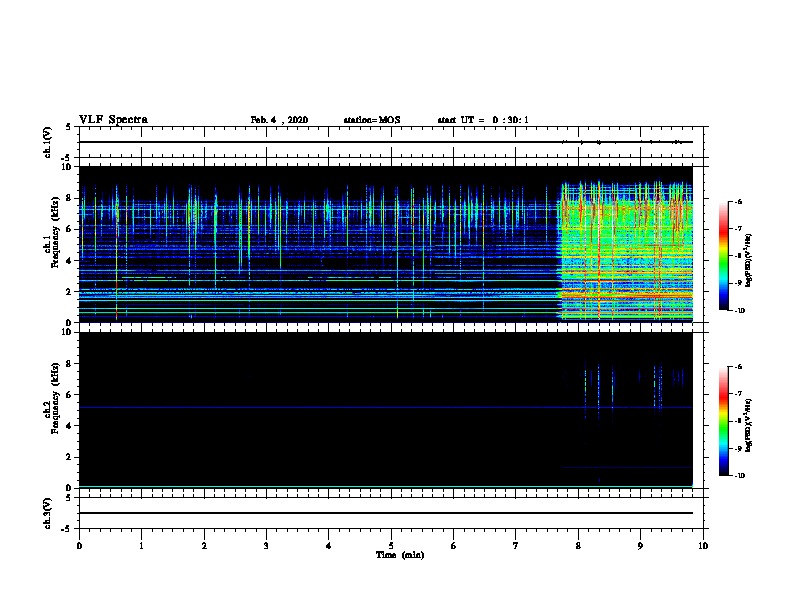Click time axis tick label "8"
The height and width of the screenshot is (612, 792).
[x=578, y=545]
